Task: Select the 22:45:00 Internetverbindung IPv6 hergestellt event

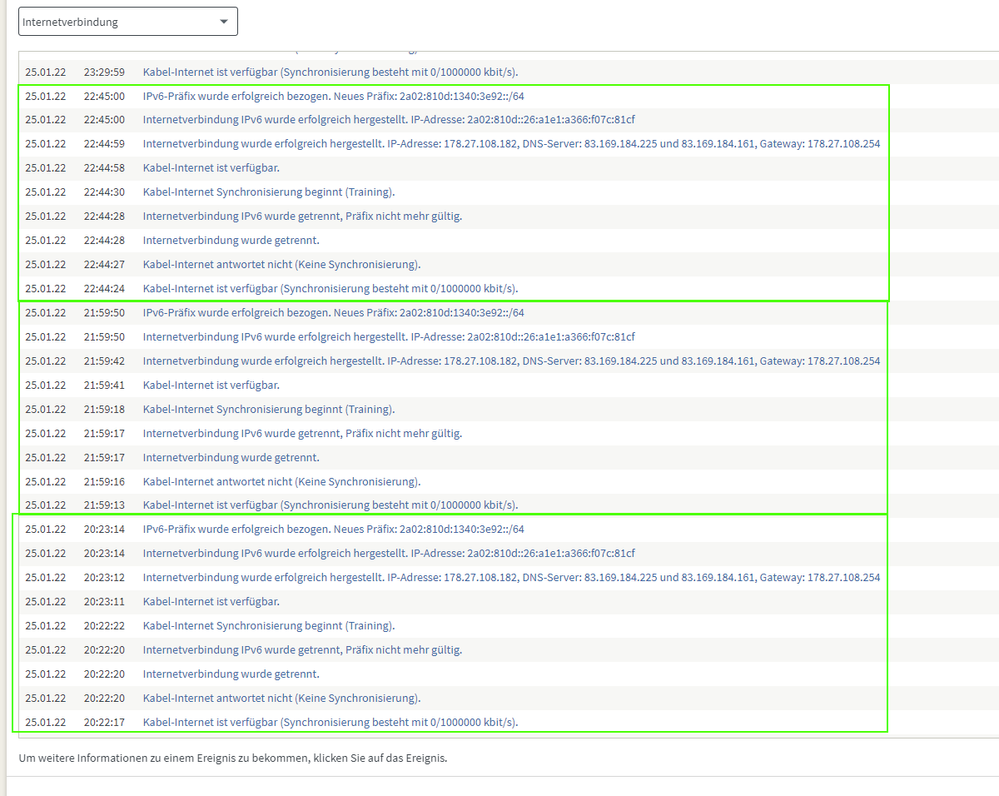Action: coord(389,120)
